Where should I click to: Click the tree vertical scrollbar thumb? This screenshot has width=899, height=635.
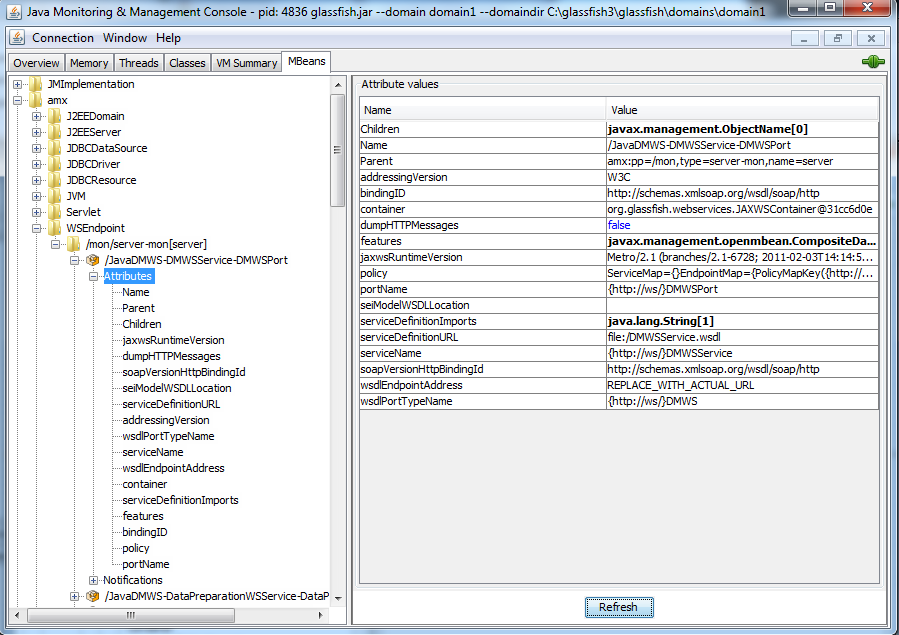click(338, 150)
